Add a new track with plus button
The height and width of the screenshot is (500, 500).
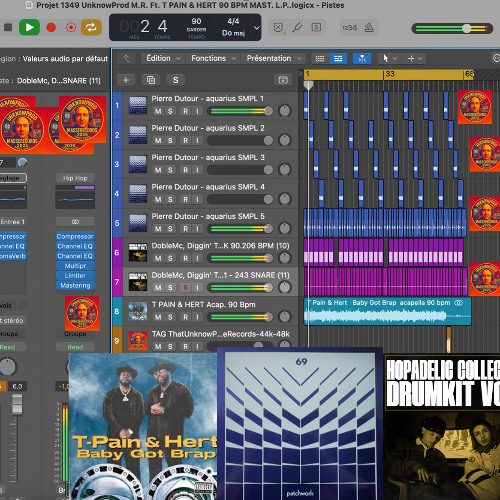[x=126, y=80]
